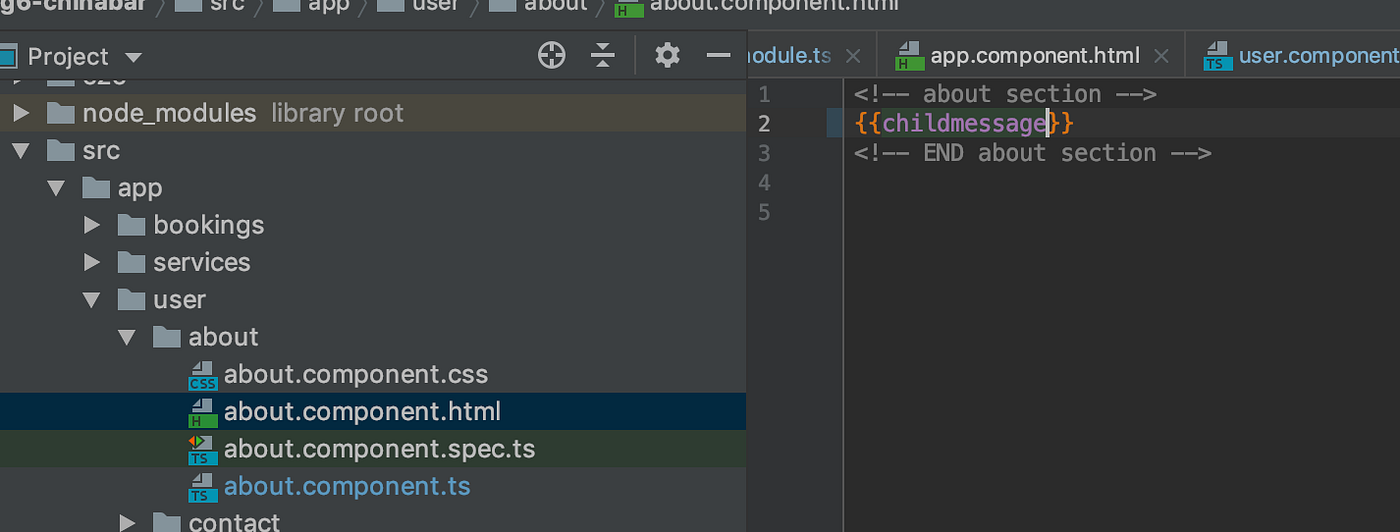The image size is (1400, 532).
Task: Click the node_modules folder icon
Action: pos(61,113)
